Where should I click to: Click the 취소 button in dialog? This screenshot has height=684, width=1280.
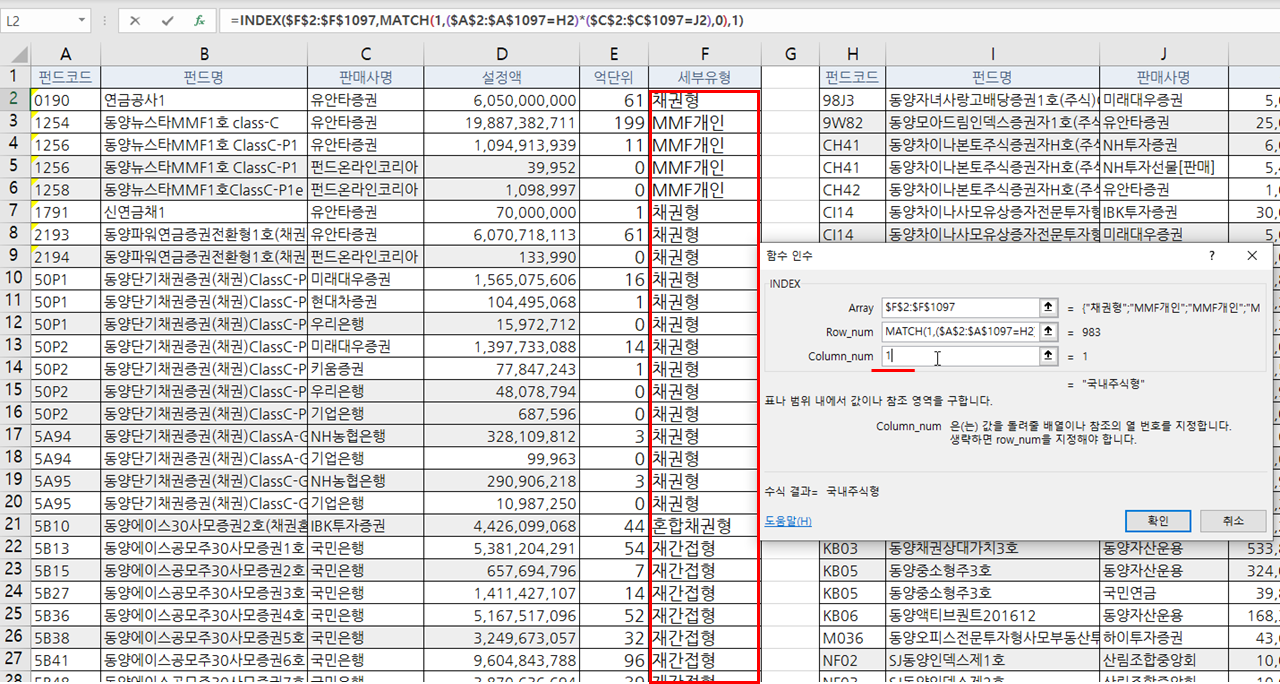pyautogui.click(x=1233, y=521)
